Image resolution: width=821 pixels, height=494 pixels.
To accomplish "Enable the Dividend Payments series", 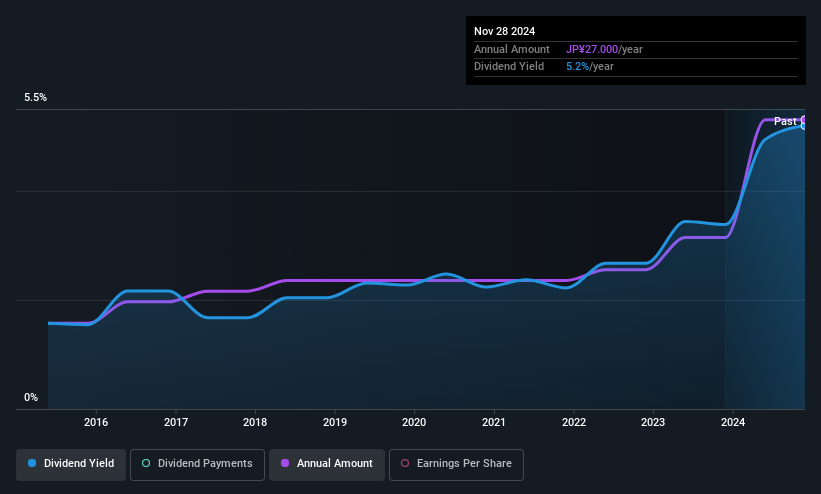I will pyautogui.click(x=197, y=464).
